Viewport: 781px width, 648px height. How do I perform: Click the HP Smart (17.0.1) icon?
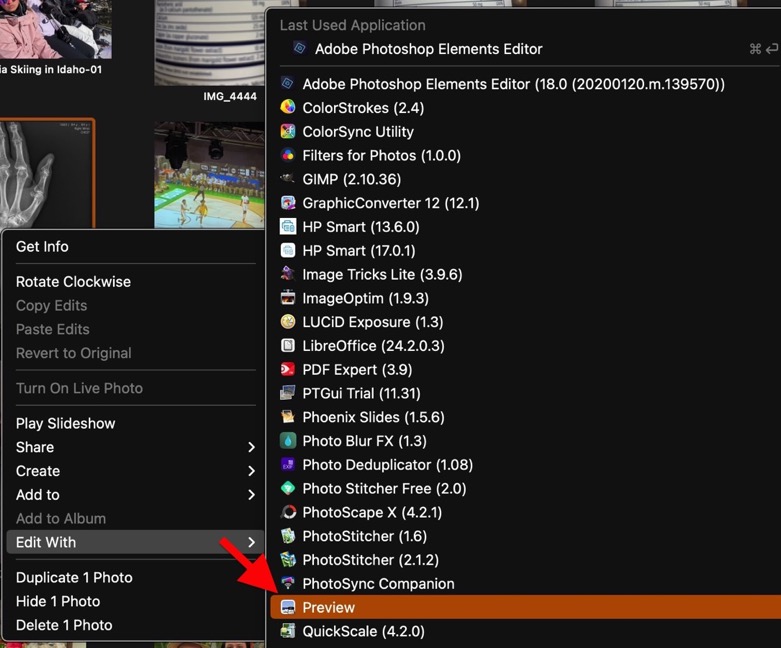click(x=288, y=250)
